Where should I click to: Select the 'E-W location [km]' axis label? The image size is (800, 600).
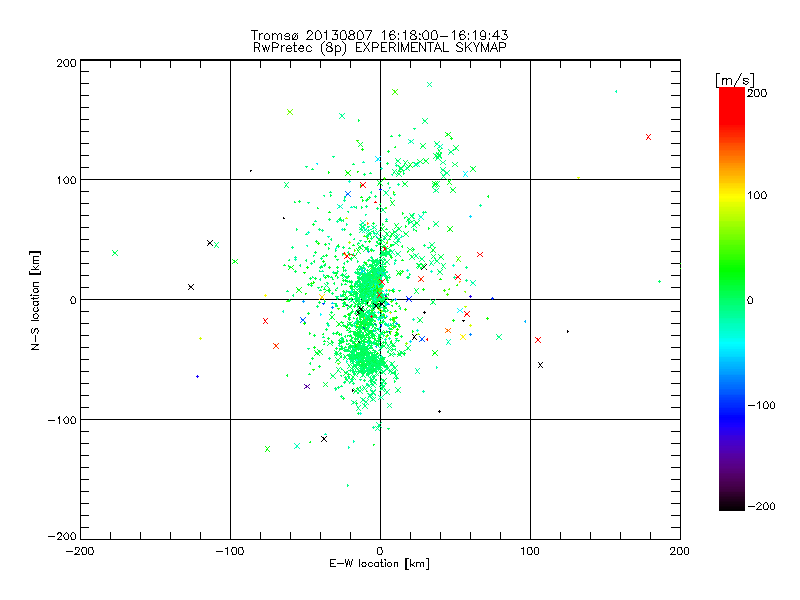(x=379, y=564)
